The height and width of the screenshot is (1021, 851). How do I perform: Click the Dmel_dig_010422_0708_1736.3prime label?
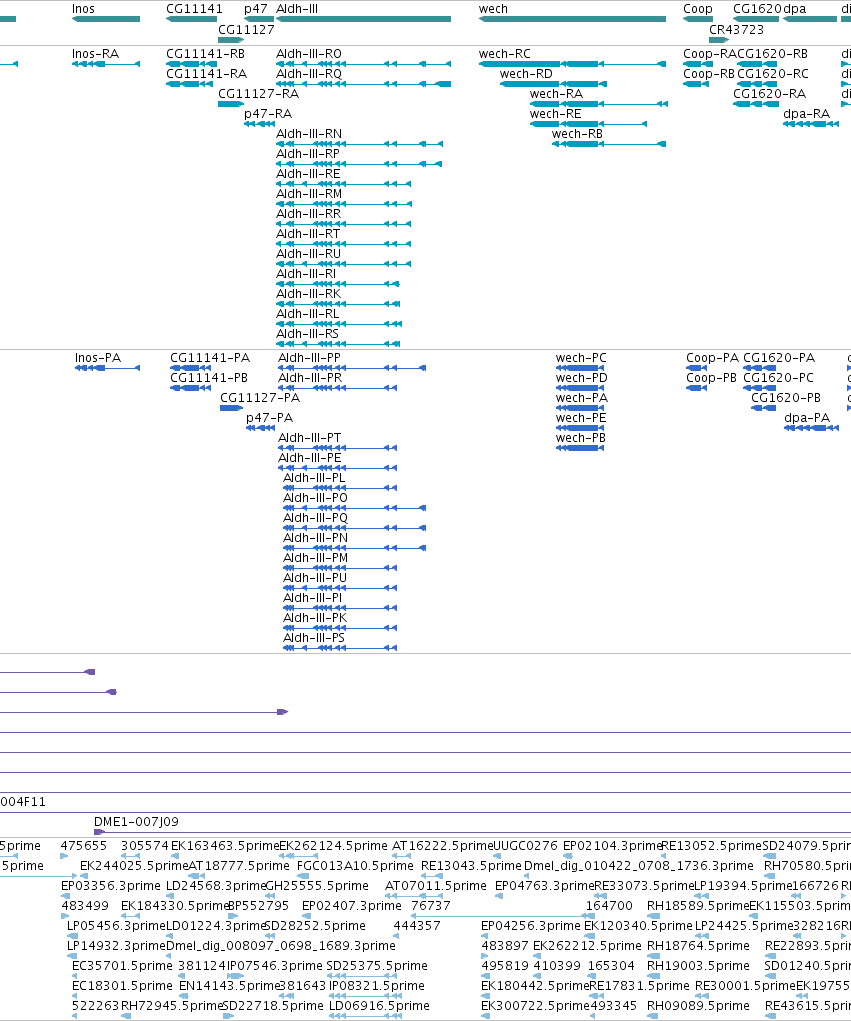pos(638,866)
